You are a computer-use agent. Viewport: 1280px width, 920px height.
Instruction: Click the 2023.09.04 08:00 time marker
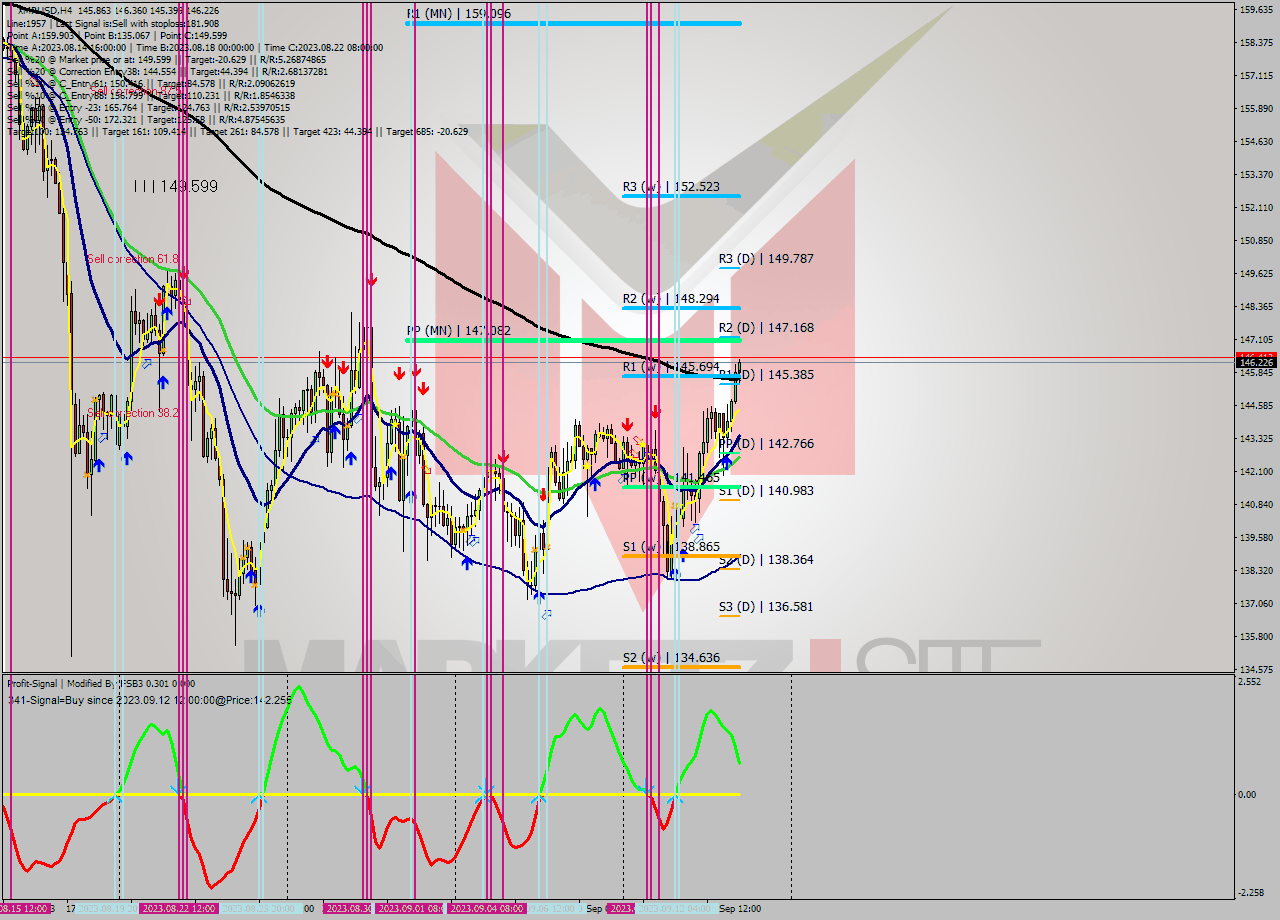[x=488, y=909]
